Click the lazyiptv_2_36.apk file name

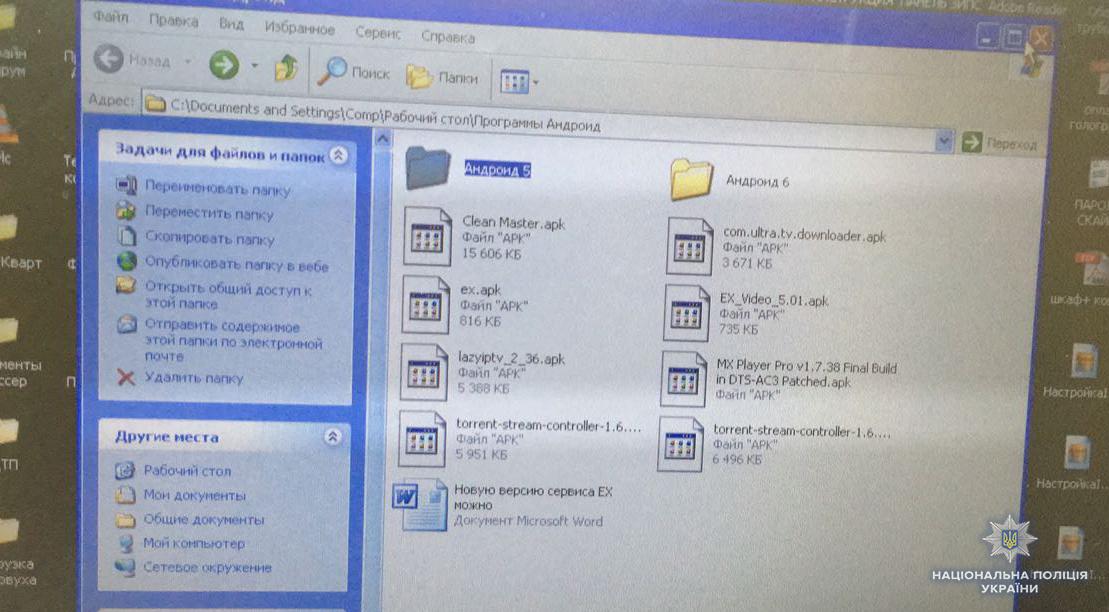coord(511,359)
